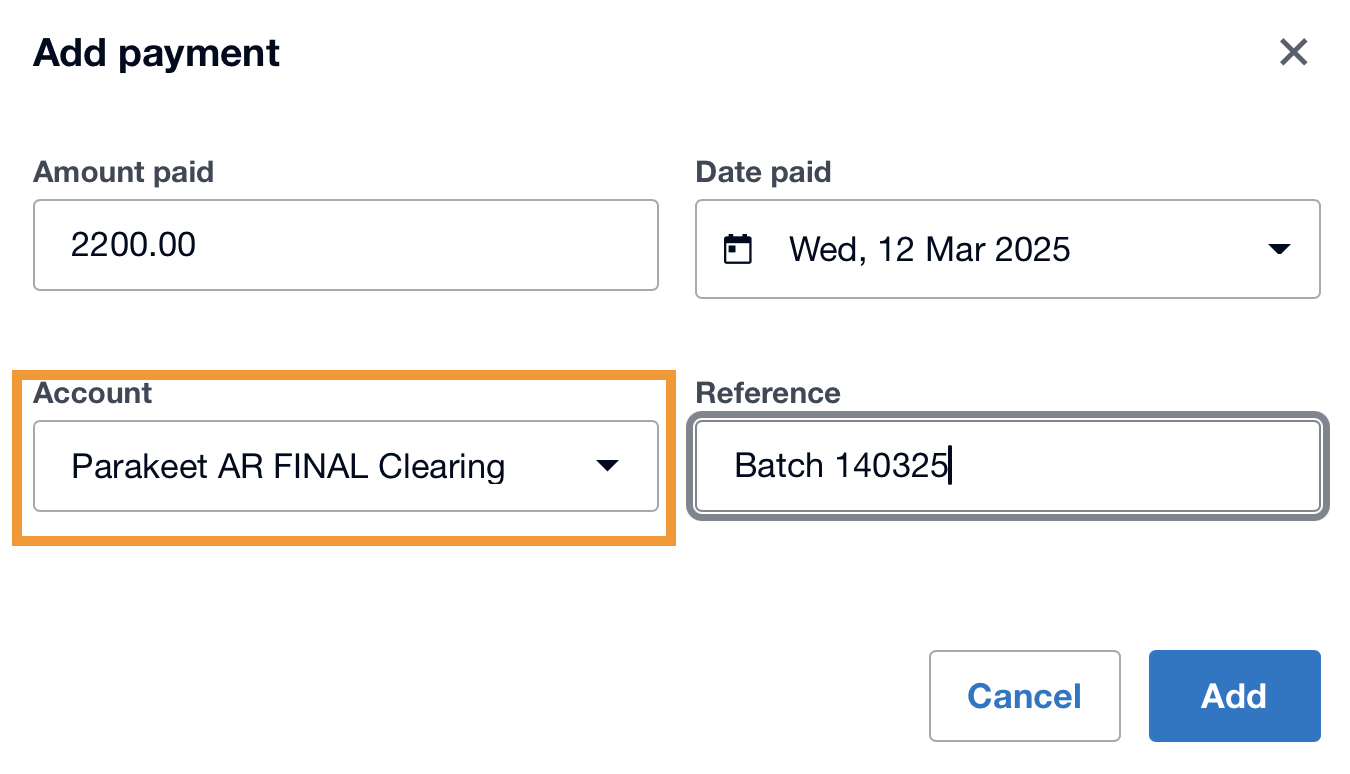Click the 2200.00 amount text
The width and height of the screenshot is (1350, 774).
pos(133,245)
